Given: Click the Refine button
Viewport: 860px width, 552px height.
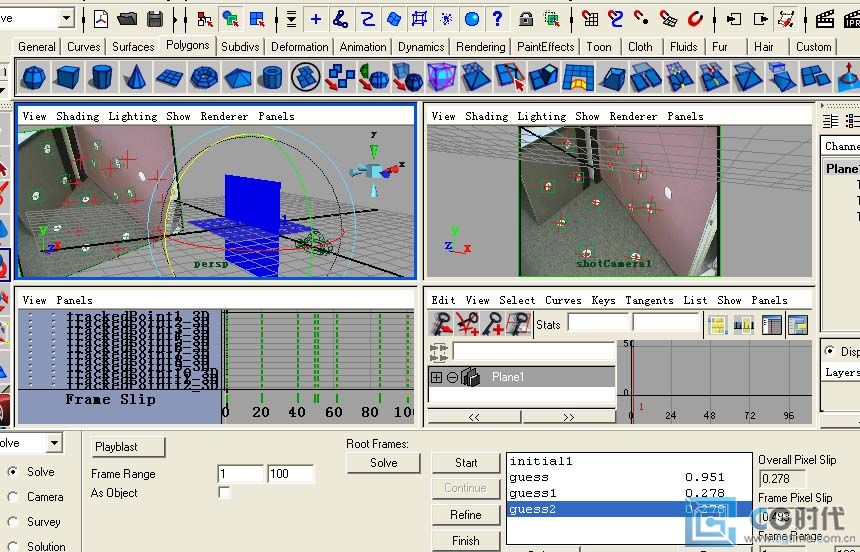Looking at the screenshot, I should tap(466, 515).
